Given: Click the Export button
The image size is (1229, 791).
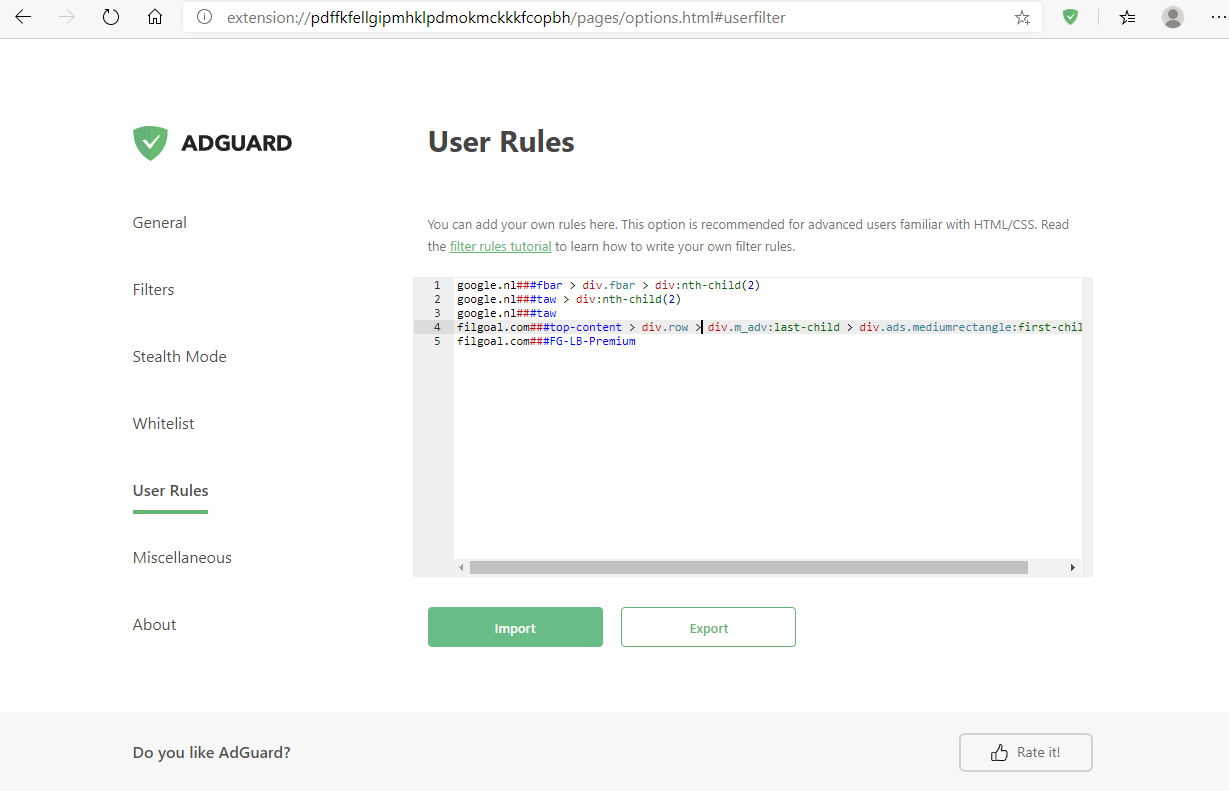Looking at the screenshot, I should (x=708, y=627).
